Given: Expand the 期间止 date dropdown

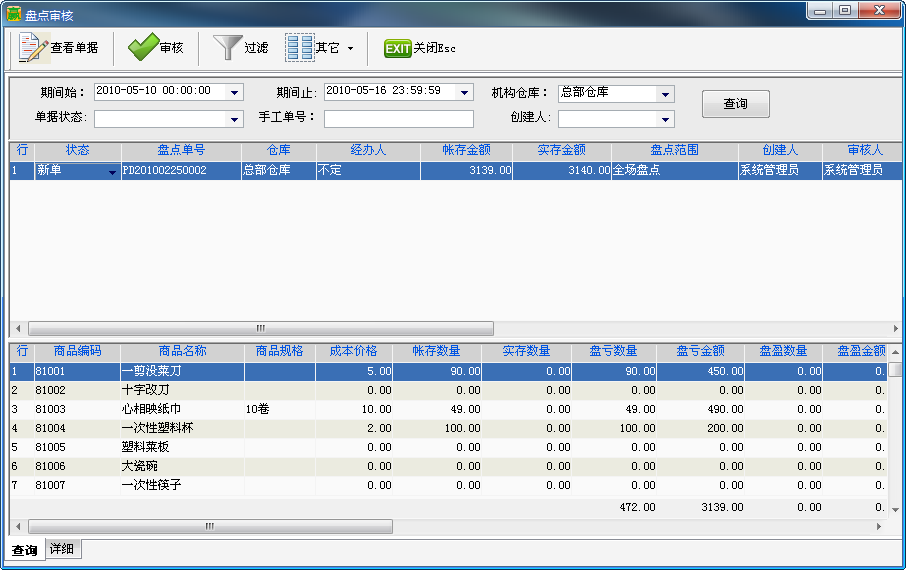Looking at the screenshot, I should click(x=465, y=93).
